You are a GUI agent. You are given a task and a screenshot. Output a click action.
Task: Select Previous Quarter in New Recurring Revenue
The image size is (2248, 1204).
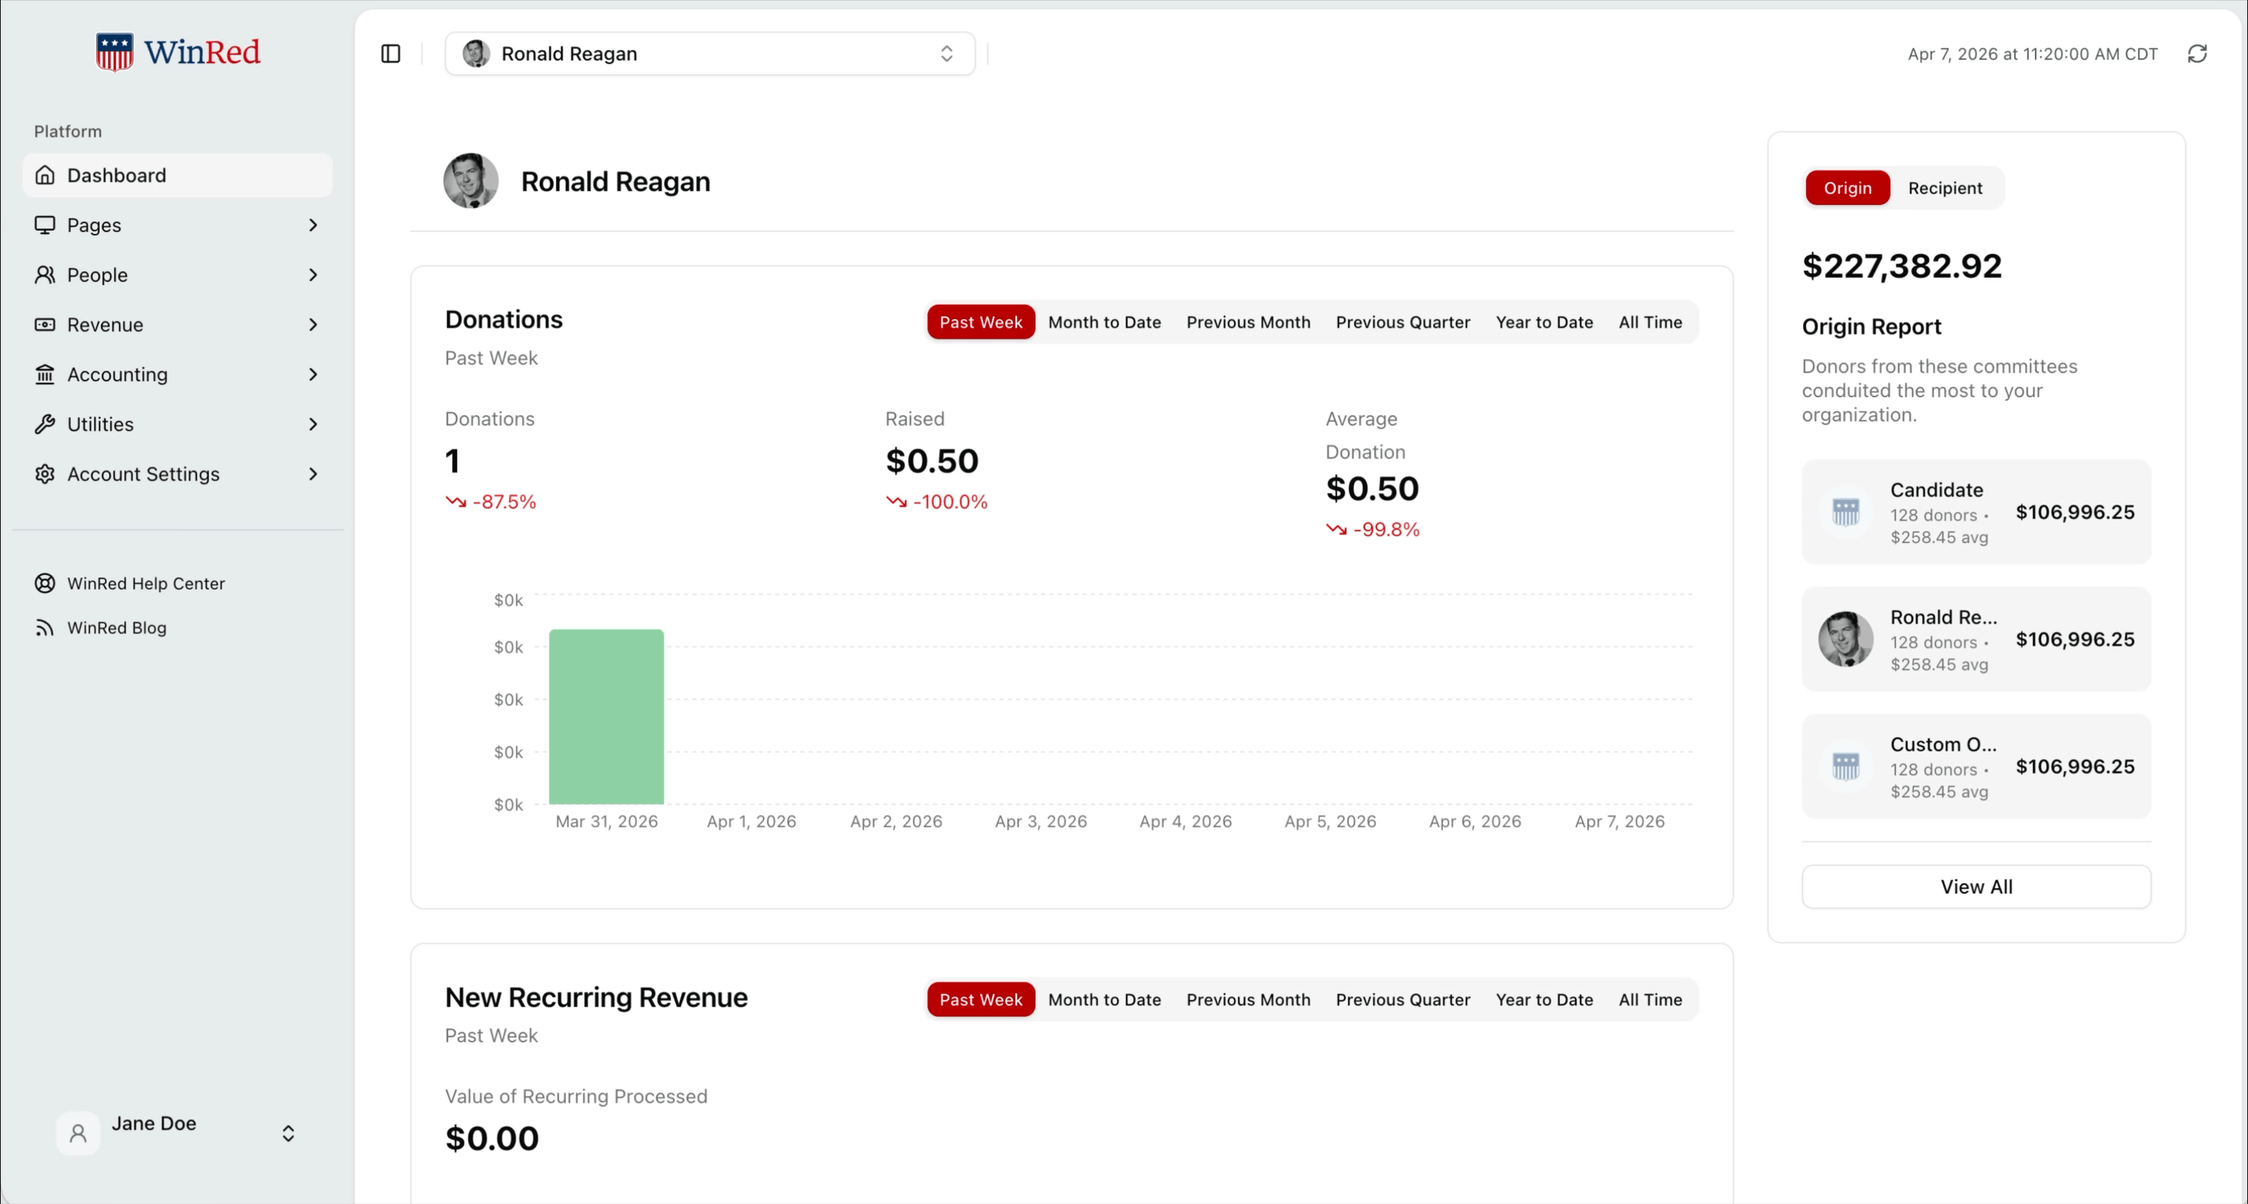tap(1403, 1000)
